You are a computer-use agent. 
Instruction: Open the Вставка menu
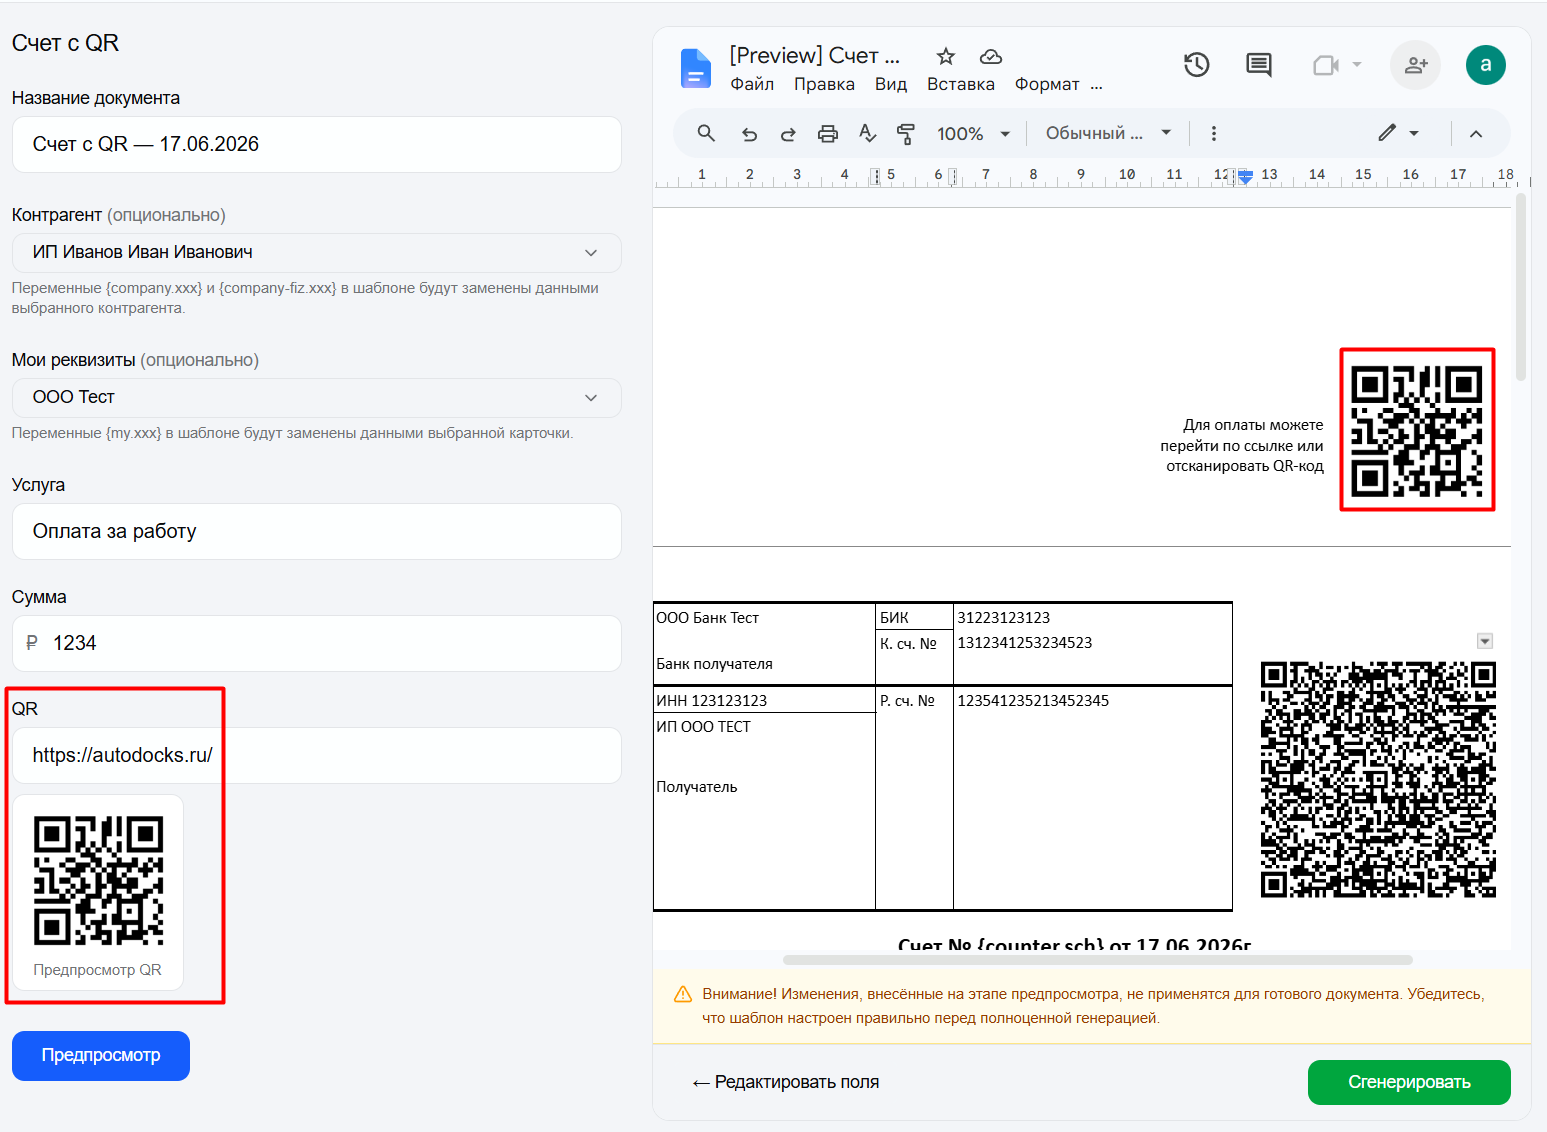[961, 84]
